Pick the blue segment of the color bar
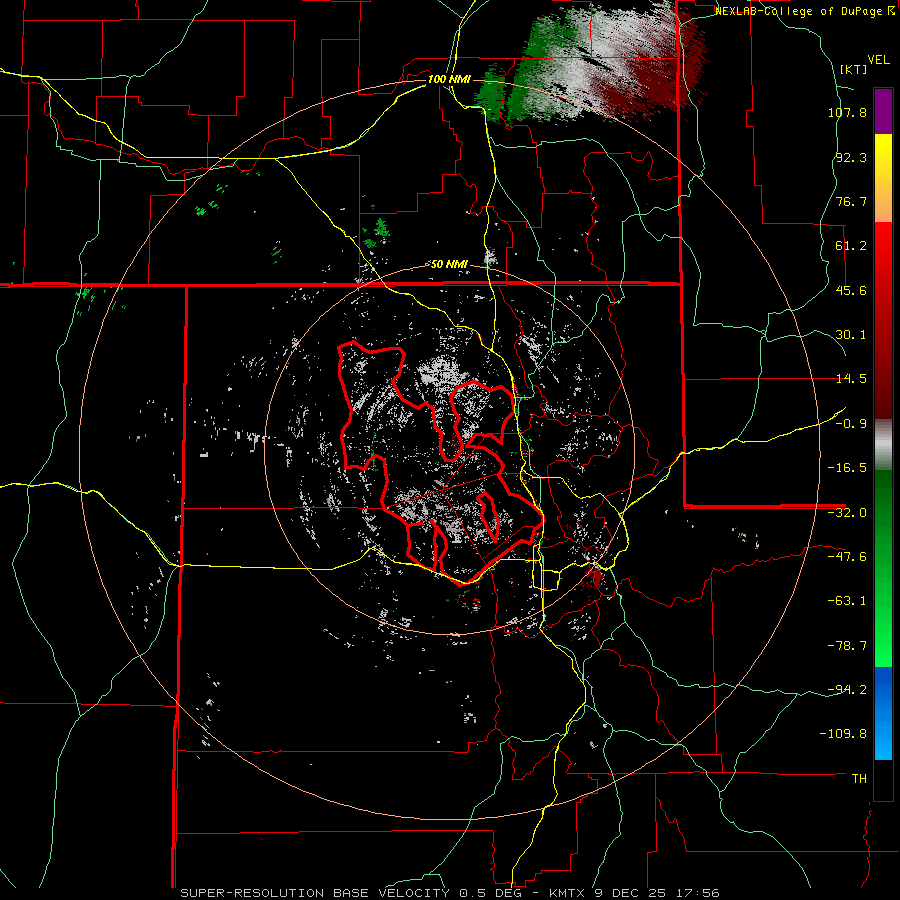Viewport: 900px width, 900px height. (883, 713)
